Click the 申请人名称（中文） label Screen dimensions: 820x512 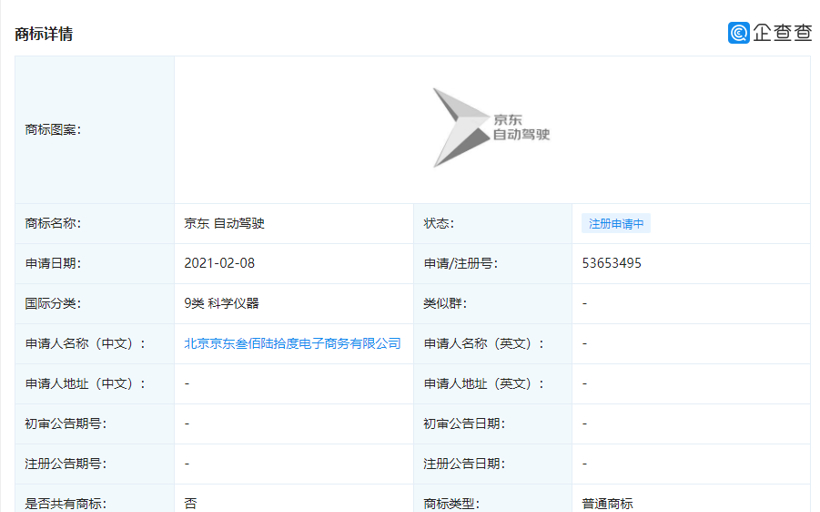click(85, 344)
